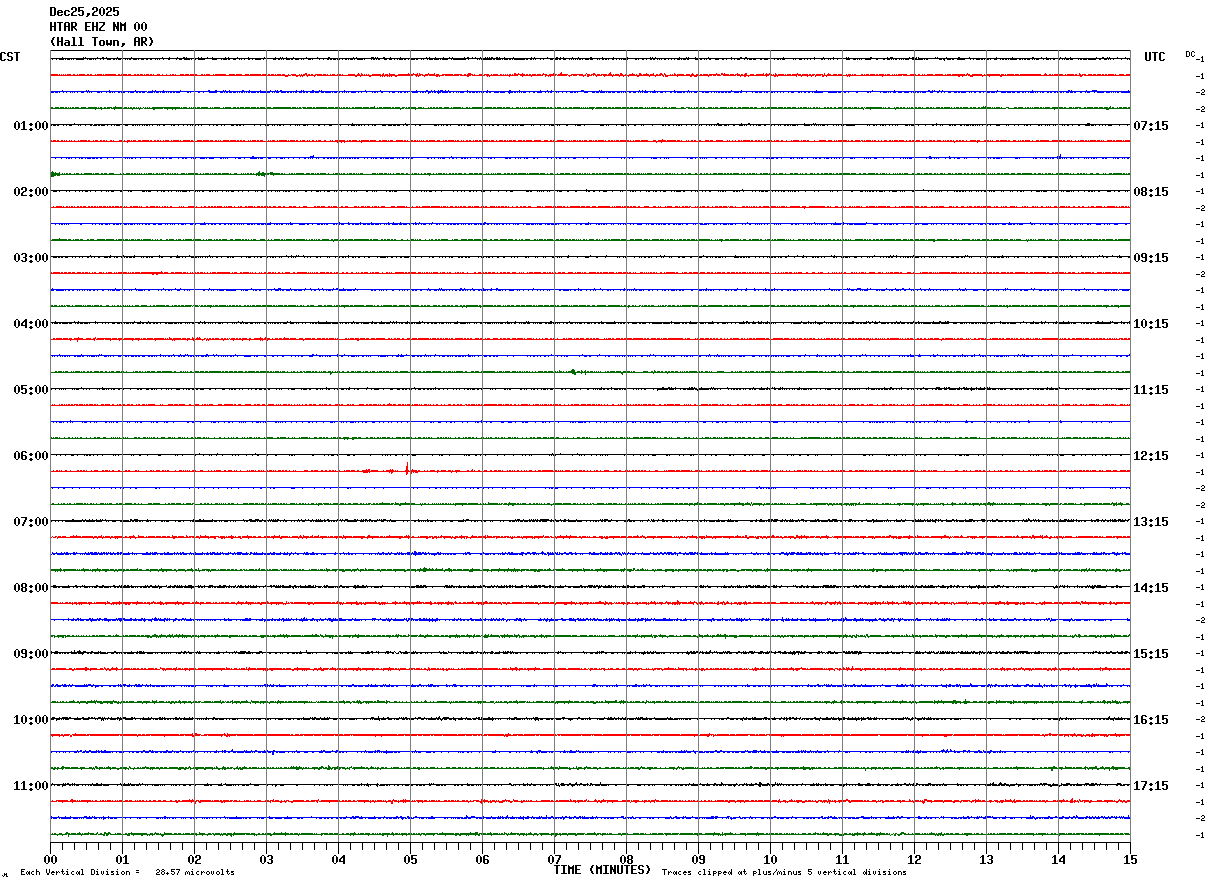Click minute 12 on the time axis

(914, 859)
